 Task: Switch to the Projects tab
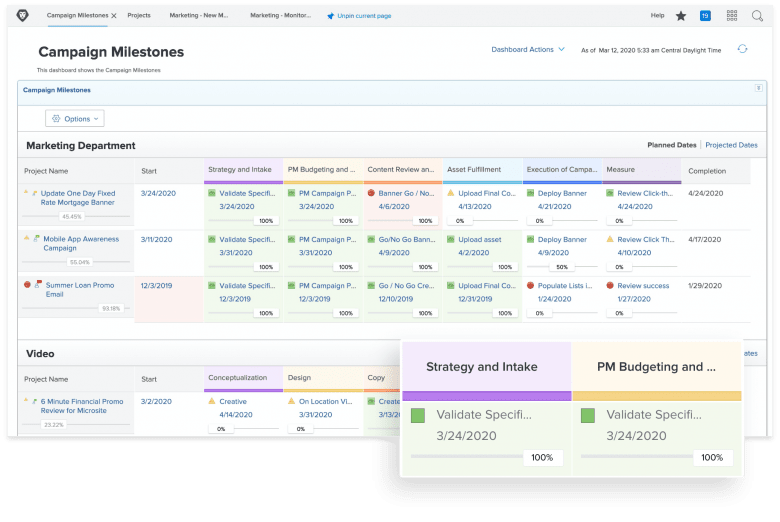tap(139, 15)
